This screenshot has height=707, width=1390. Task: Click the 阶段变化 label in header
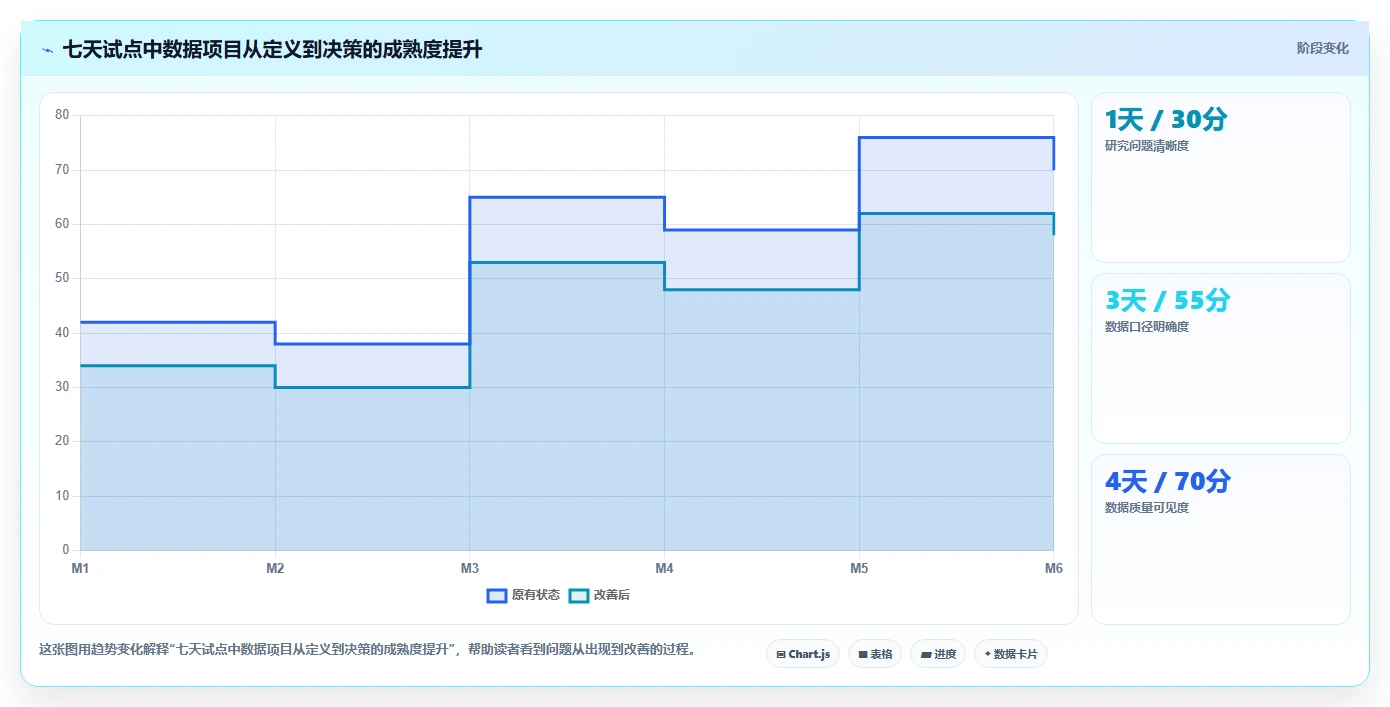point(1323,48)
